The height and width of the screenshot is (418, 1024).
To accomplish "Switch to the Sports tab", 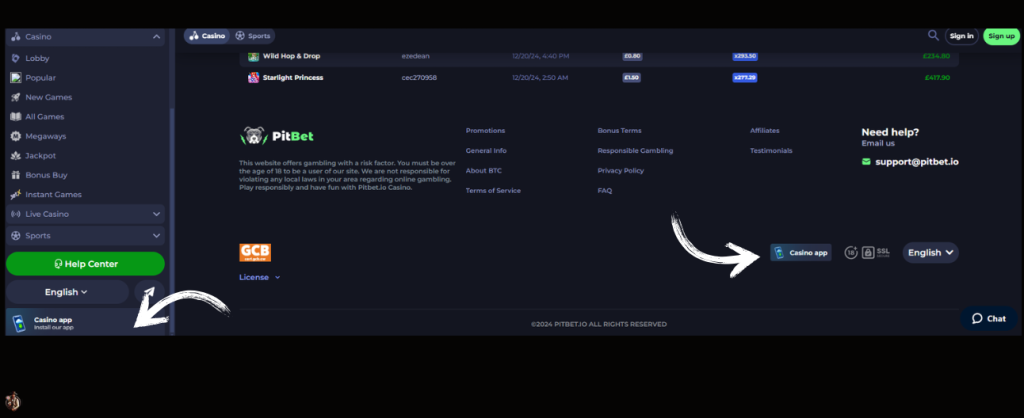I will coord(253,36).
